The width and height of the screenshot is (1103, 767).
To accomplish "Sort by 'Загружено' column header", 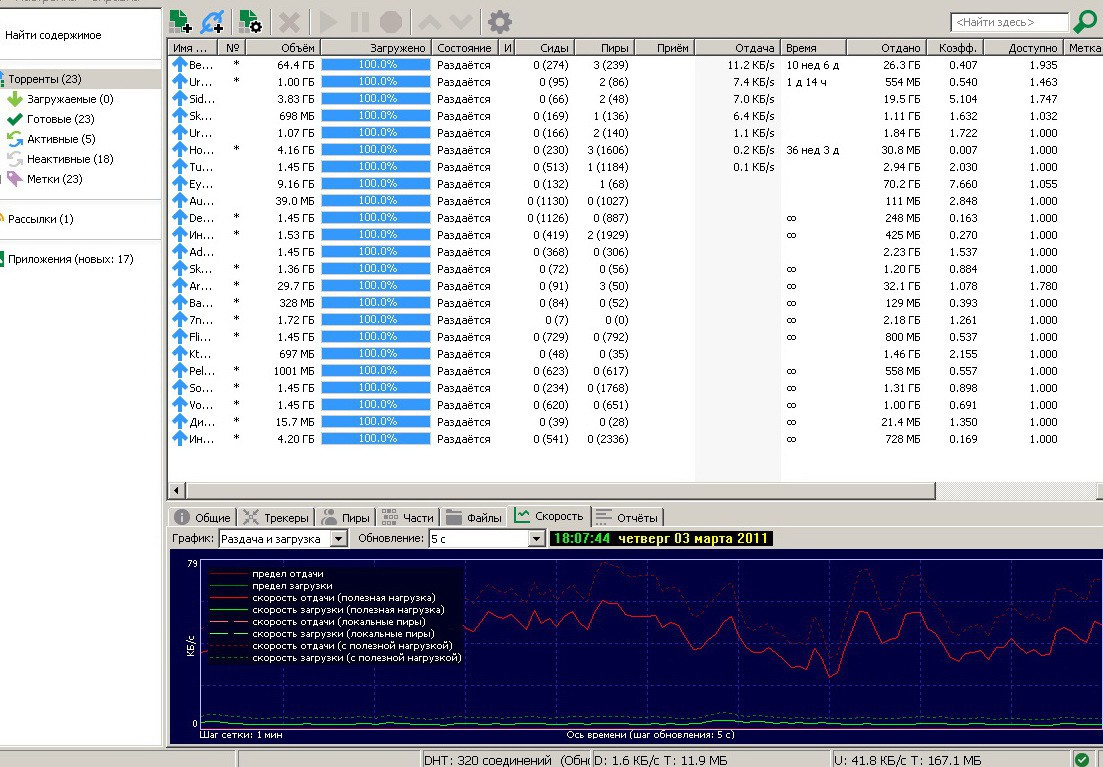I will [x=376, y=48].
